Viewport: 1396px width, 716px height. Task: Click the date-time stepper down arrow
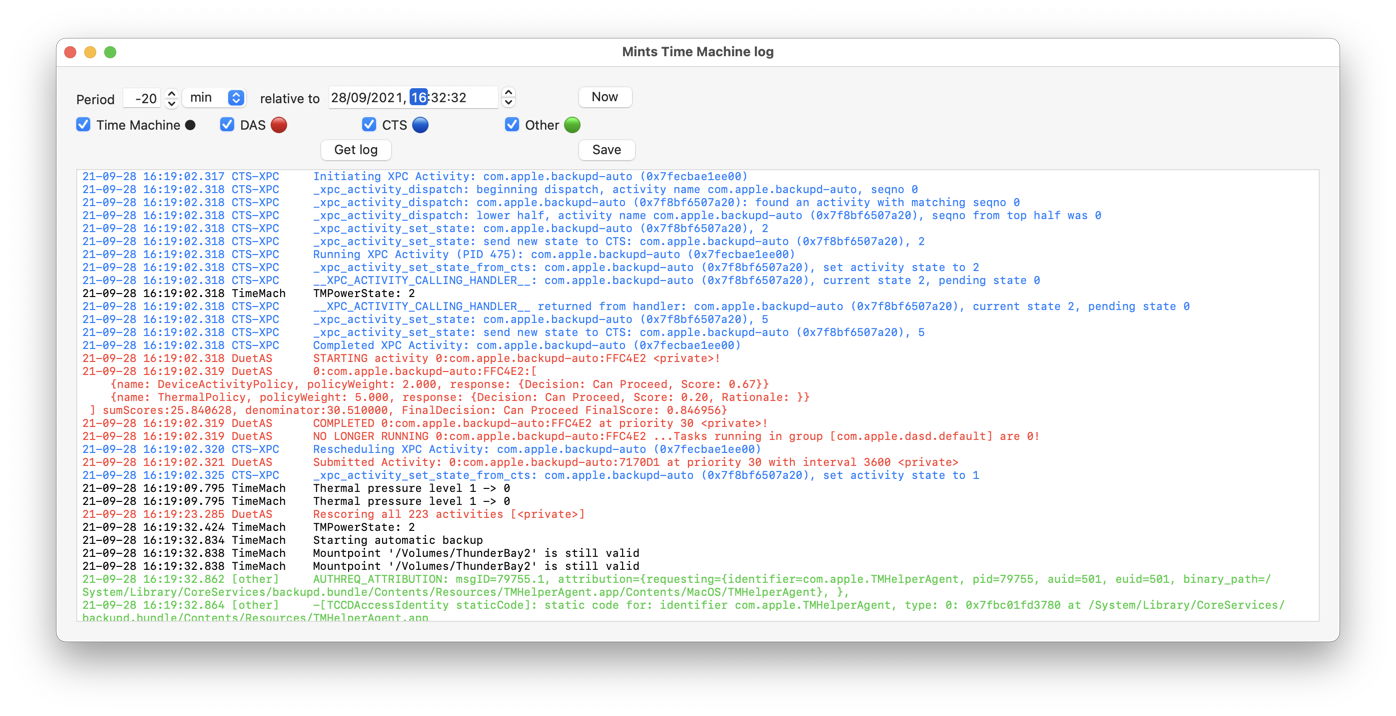[508, 103]
